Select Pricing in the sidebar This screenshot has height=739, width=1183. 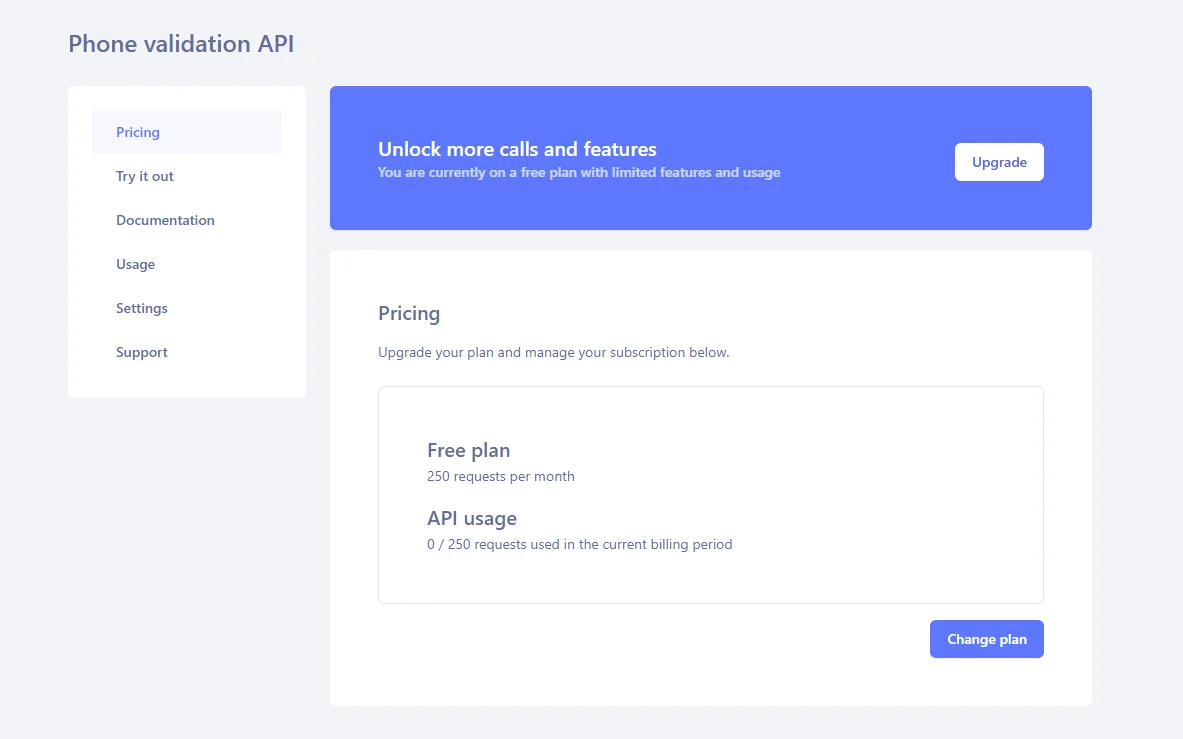pyautogui.click(x=137, y=131)
